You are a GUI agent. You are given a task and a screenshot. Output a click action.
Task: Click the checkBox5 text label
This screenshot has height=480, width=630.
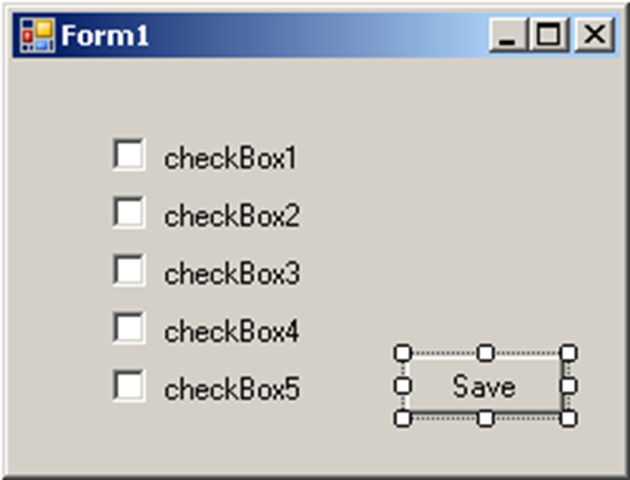click(x=231, y=389)
